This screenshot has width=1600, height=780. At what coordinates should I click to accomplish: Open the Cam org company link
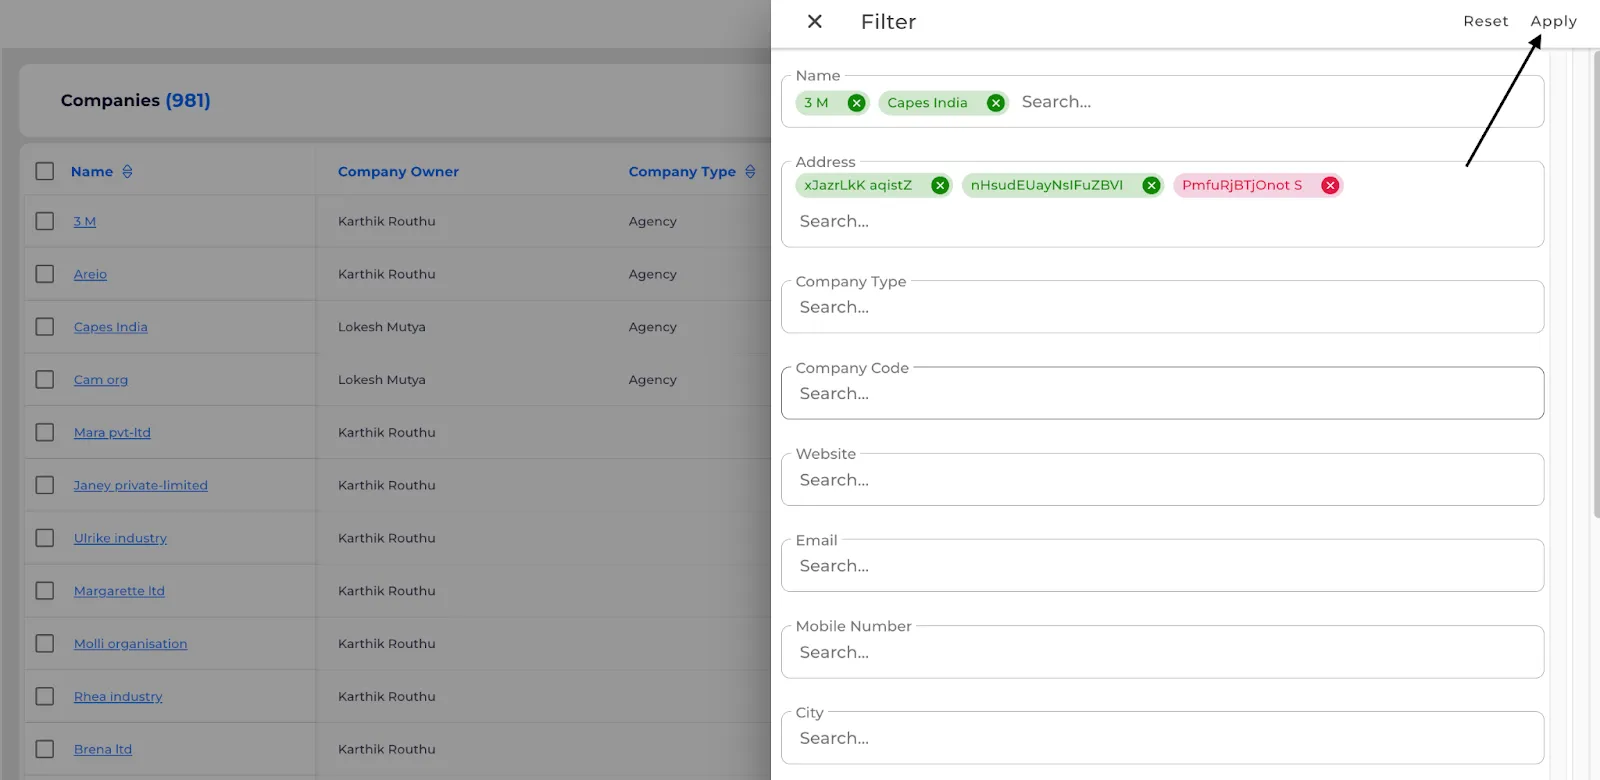coord(101,380)
